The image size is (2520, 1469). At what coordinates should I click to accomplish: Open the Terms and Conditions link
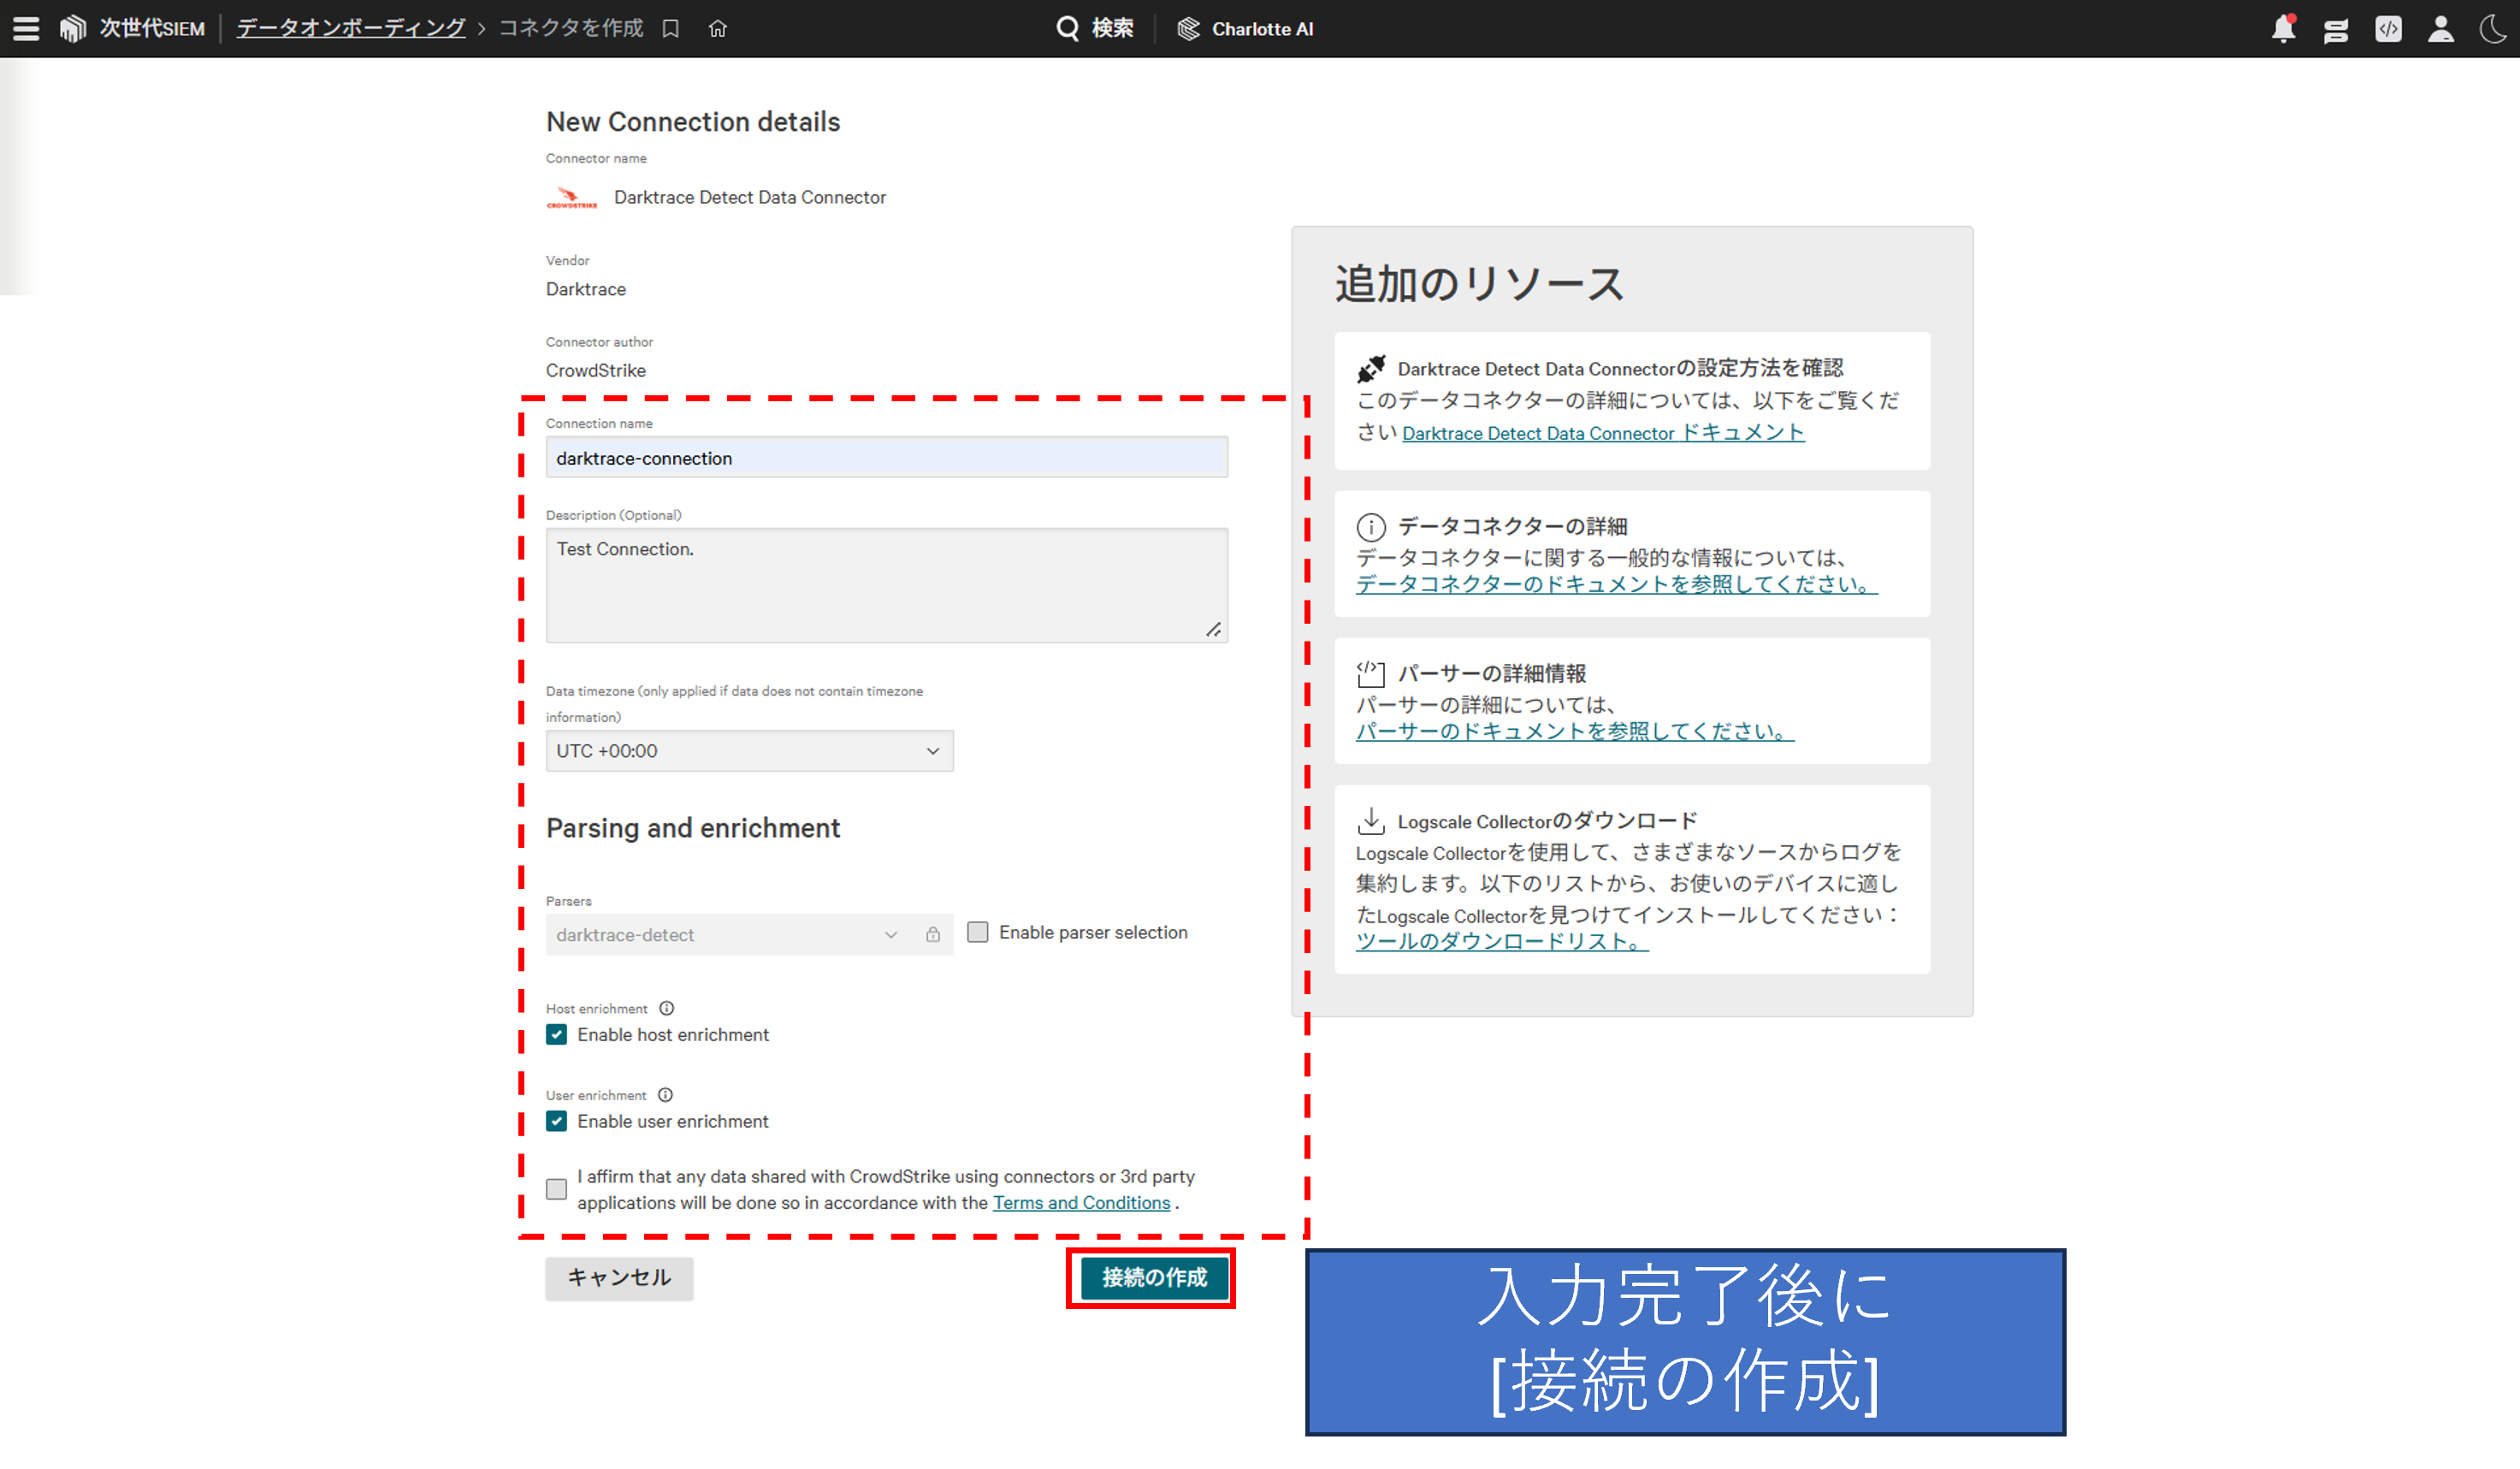[1081, 1203]
